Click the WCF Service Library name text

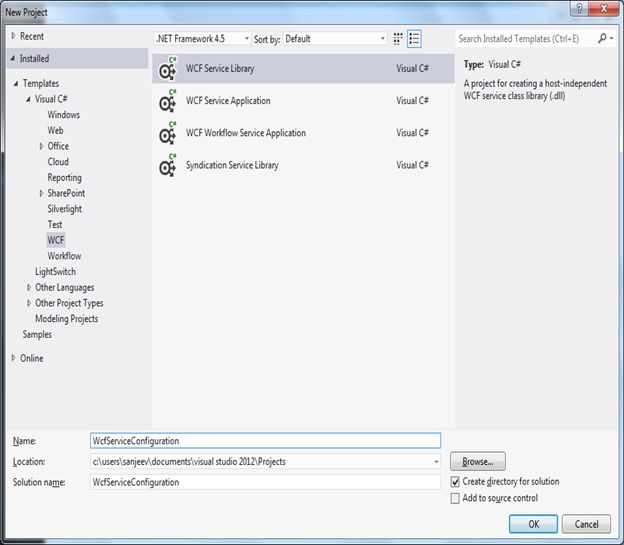click(220, 68)
